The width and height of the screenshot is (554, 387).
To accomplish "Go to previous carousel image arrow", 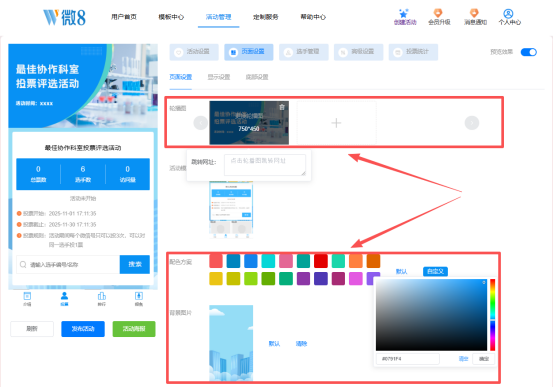I will [x=201, y=123].
